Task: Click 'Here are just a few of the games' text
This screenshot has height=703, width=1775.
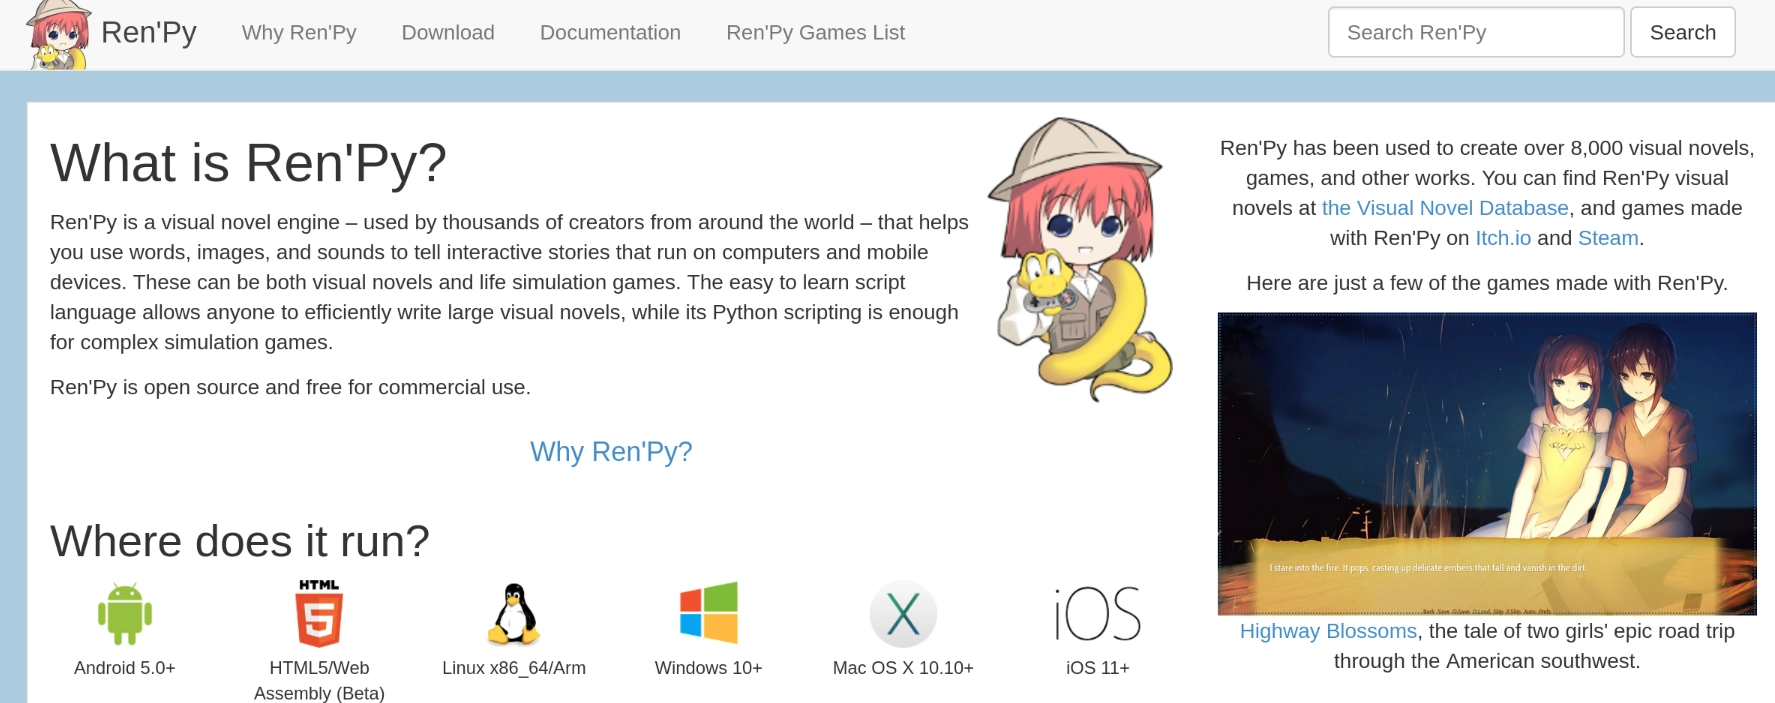Action: (1487, 283)
